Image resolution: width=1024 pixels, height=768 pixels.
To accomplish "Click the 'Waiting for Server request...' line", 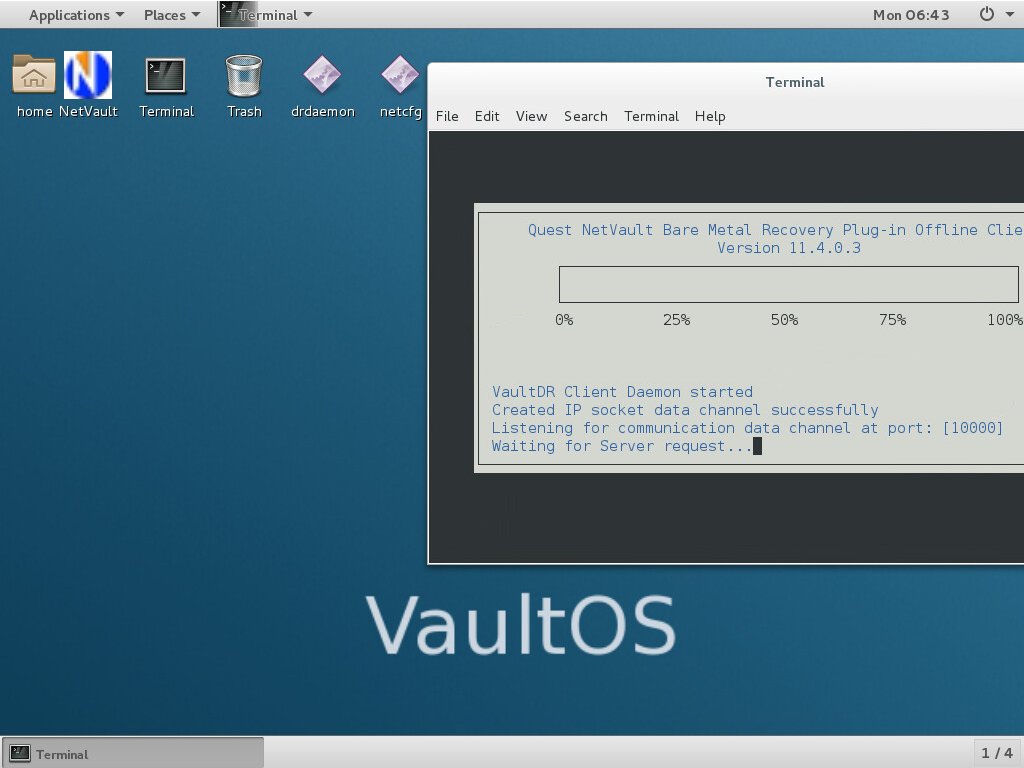I will (x=622, y=446).
